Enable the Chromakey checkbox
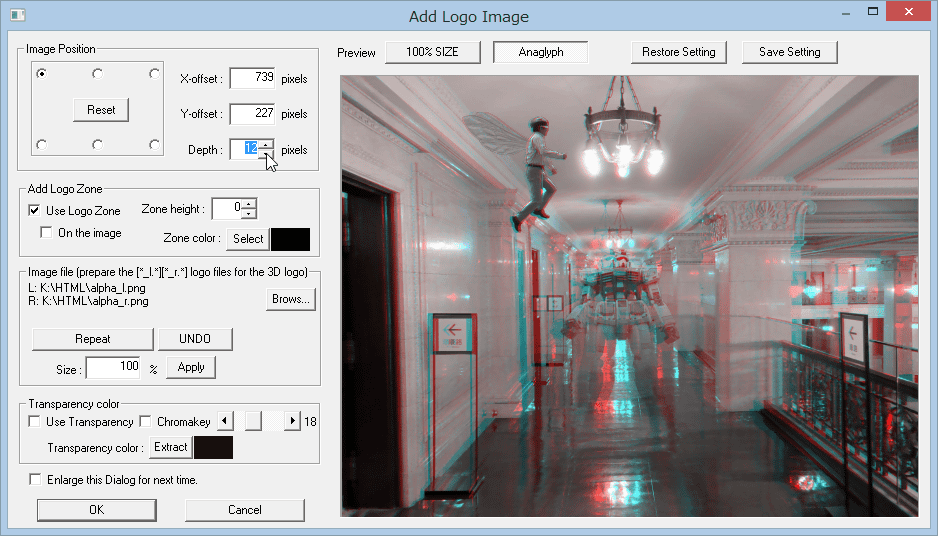The height and width of the screenshot is (536, 938). click(145, 422)
